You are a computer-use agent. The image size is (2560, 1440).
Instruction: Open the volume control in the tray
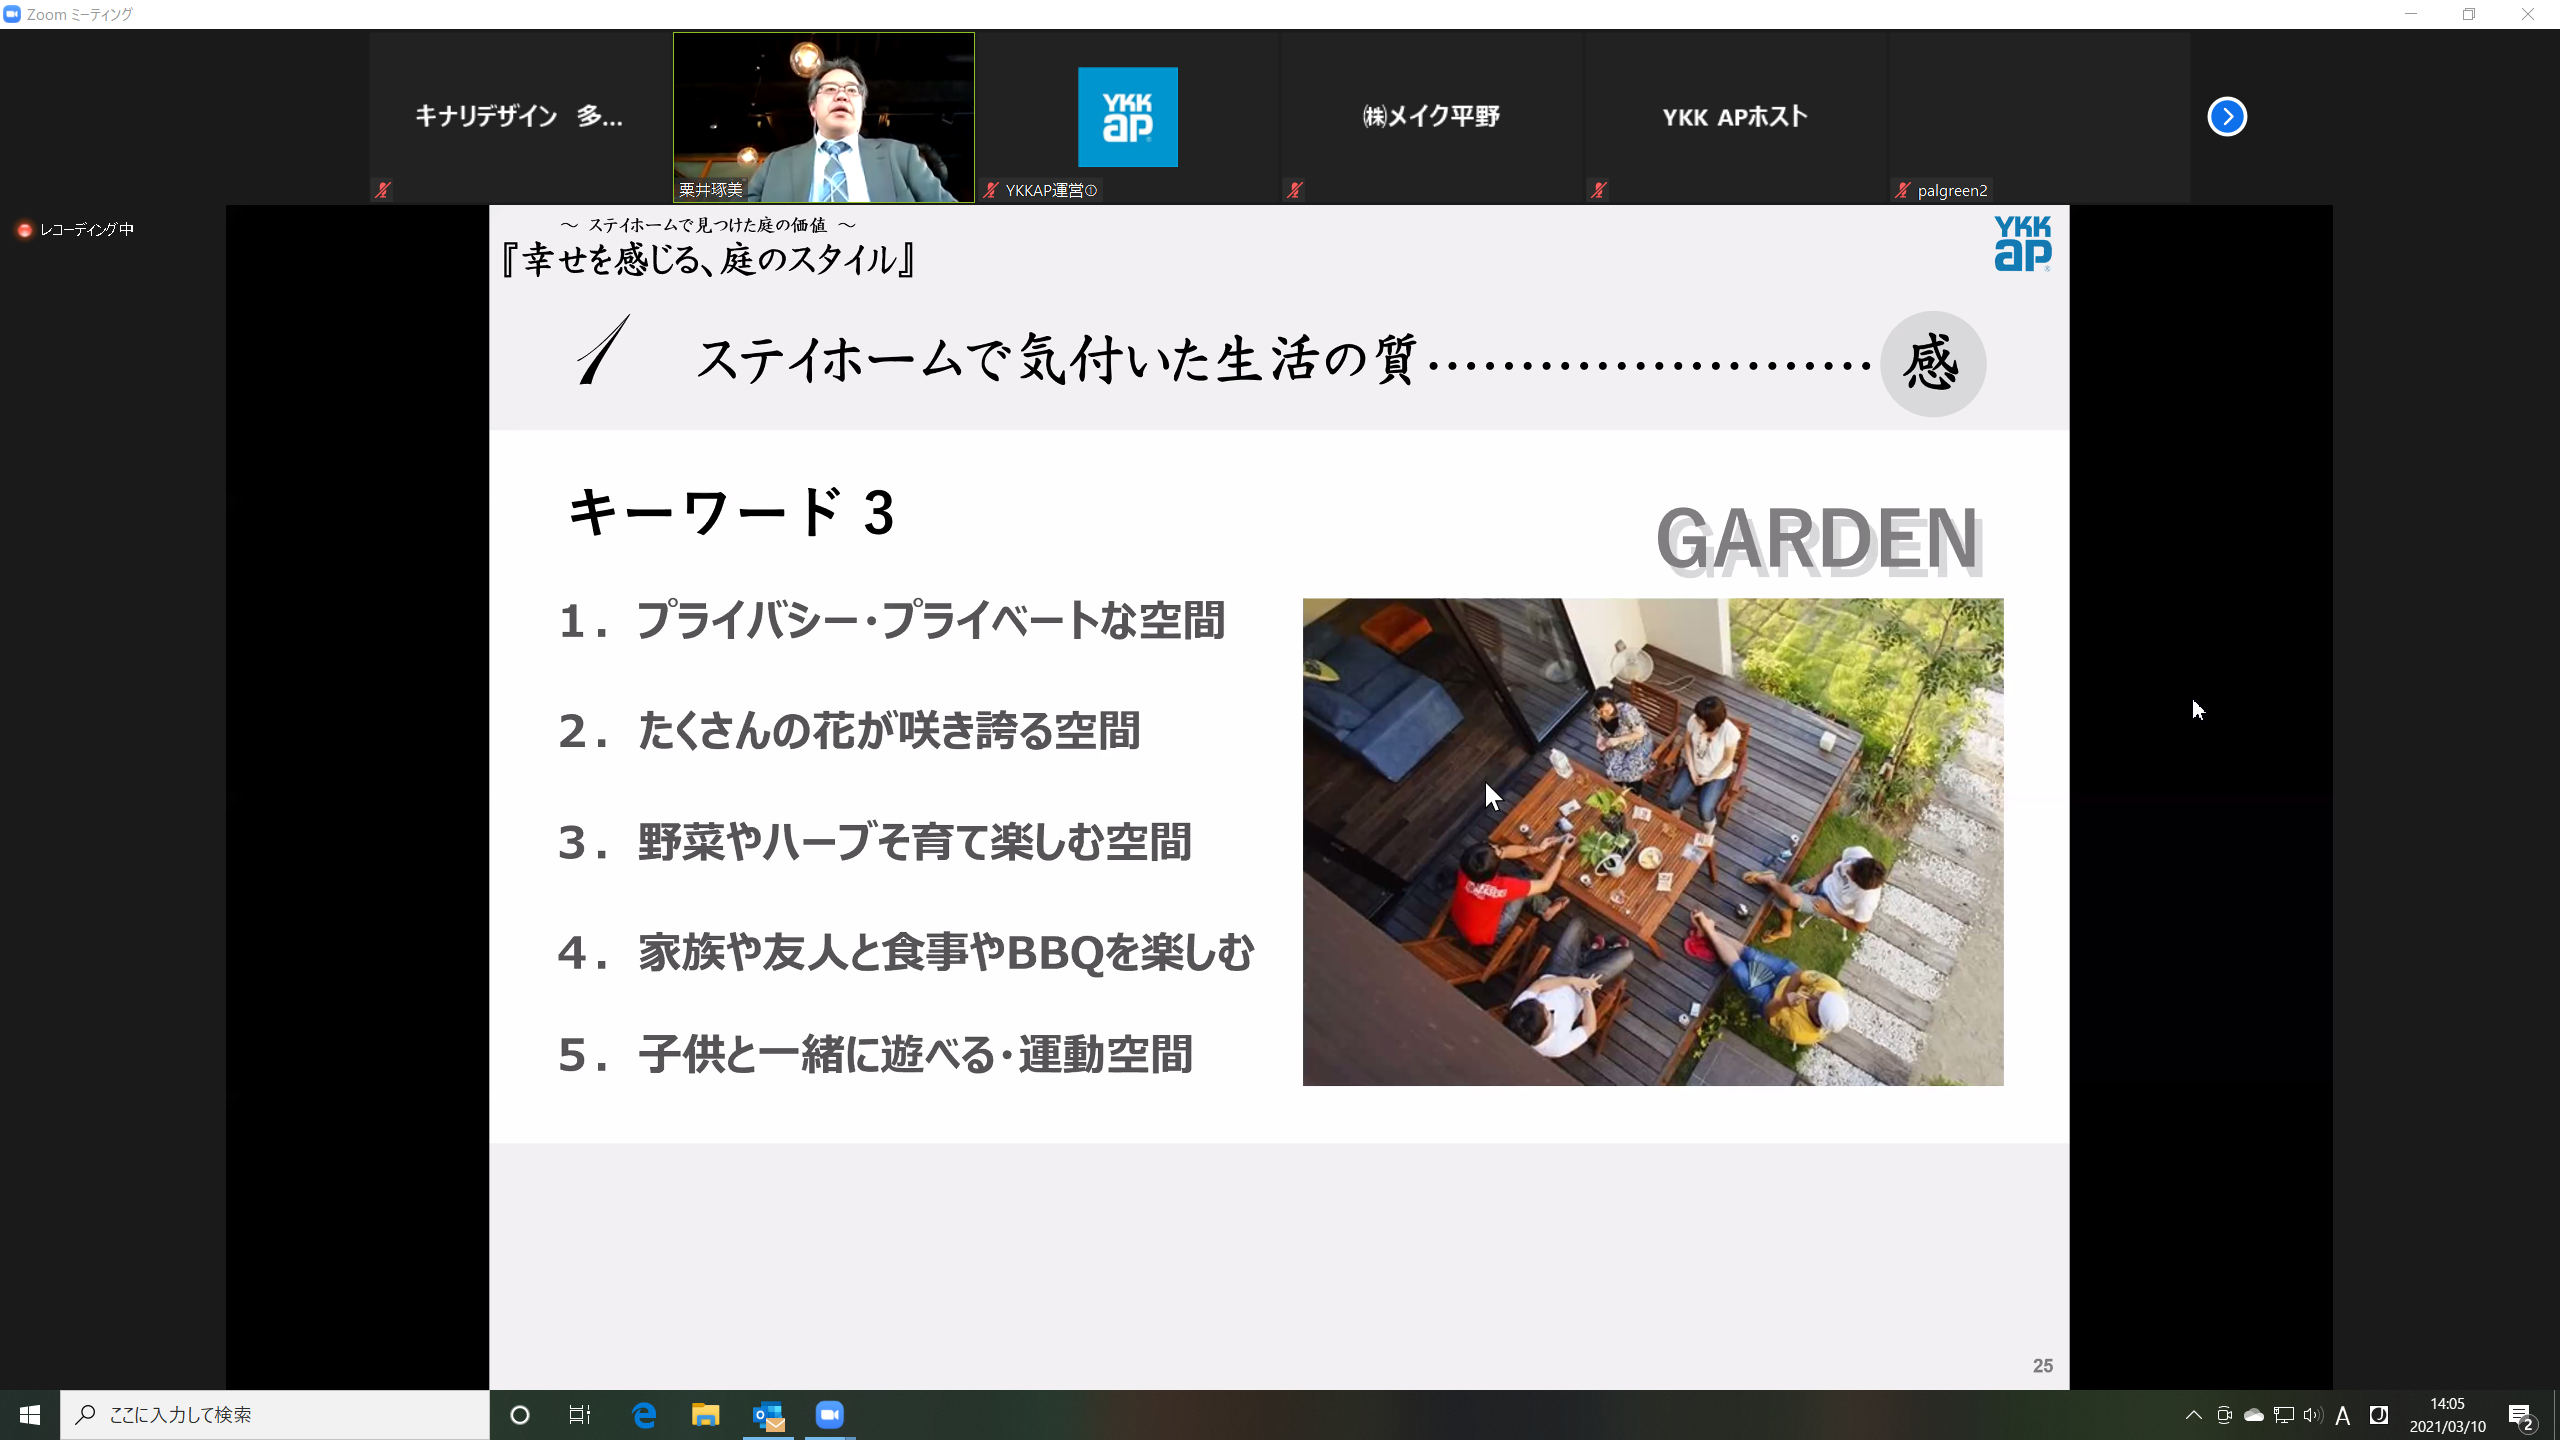point(2313,1415)
